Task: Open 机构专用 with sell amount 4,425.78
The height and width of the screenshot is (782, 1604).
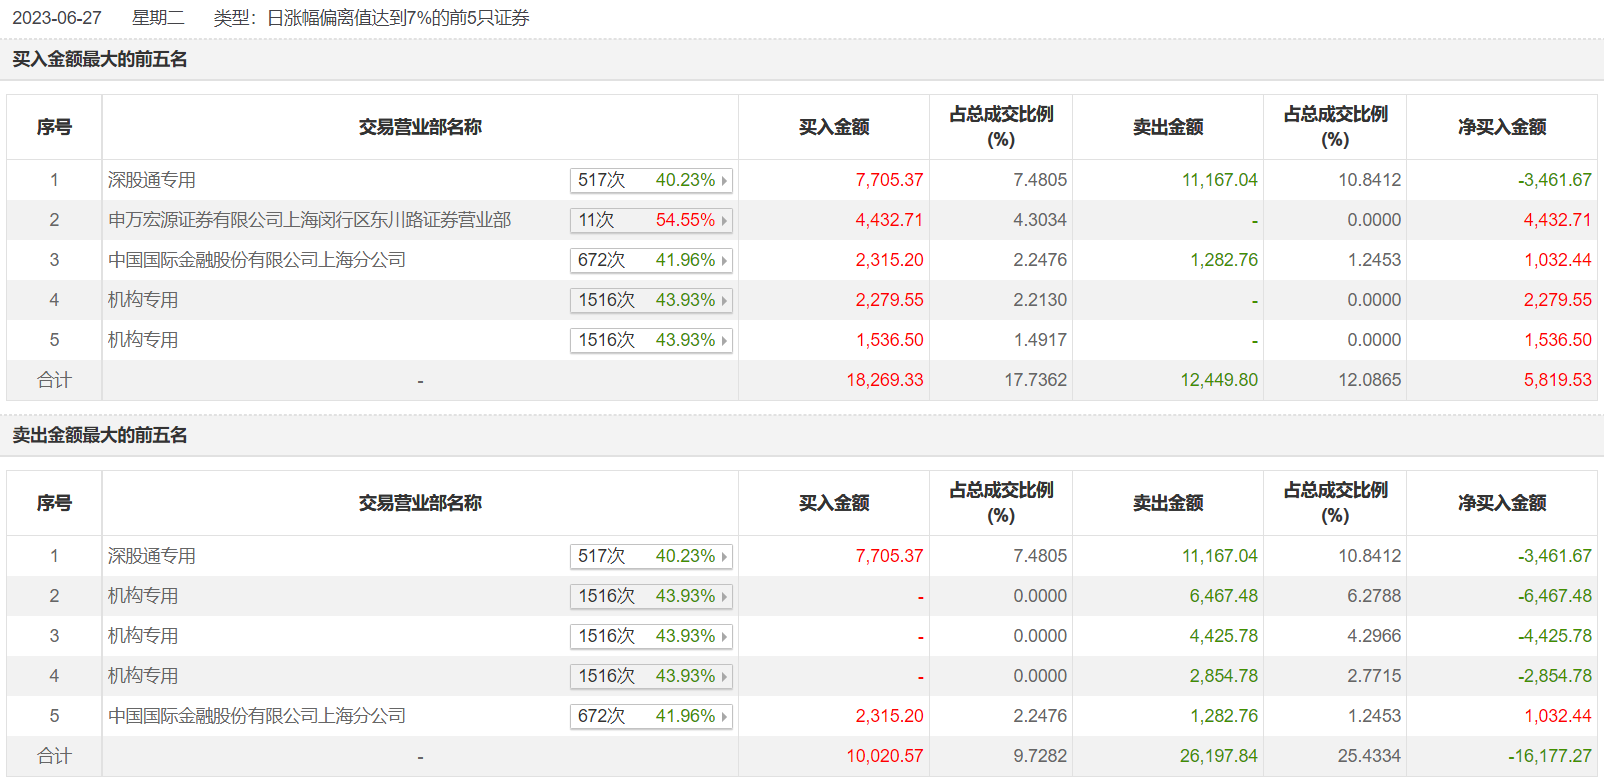Action: click(143, 636)
